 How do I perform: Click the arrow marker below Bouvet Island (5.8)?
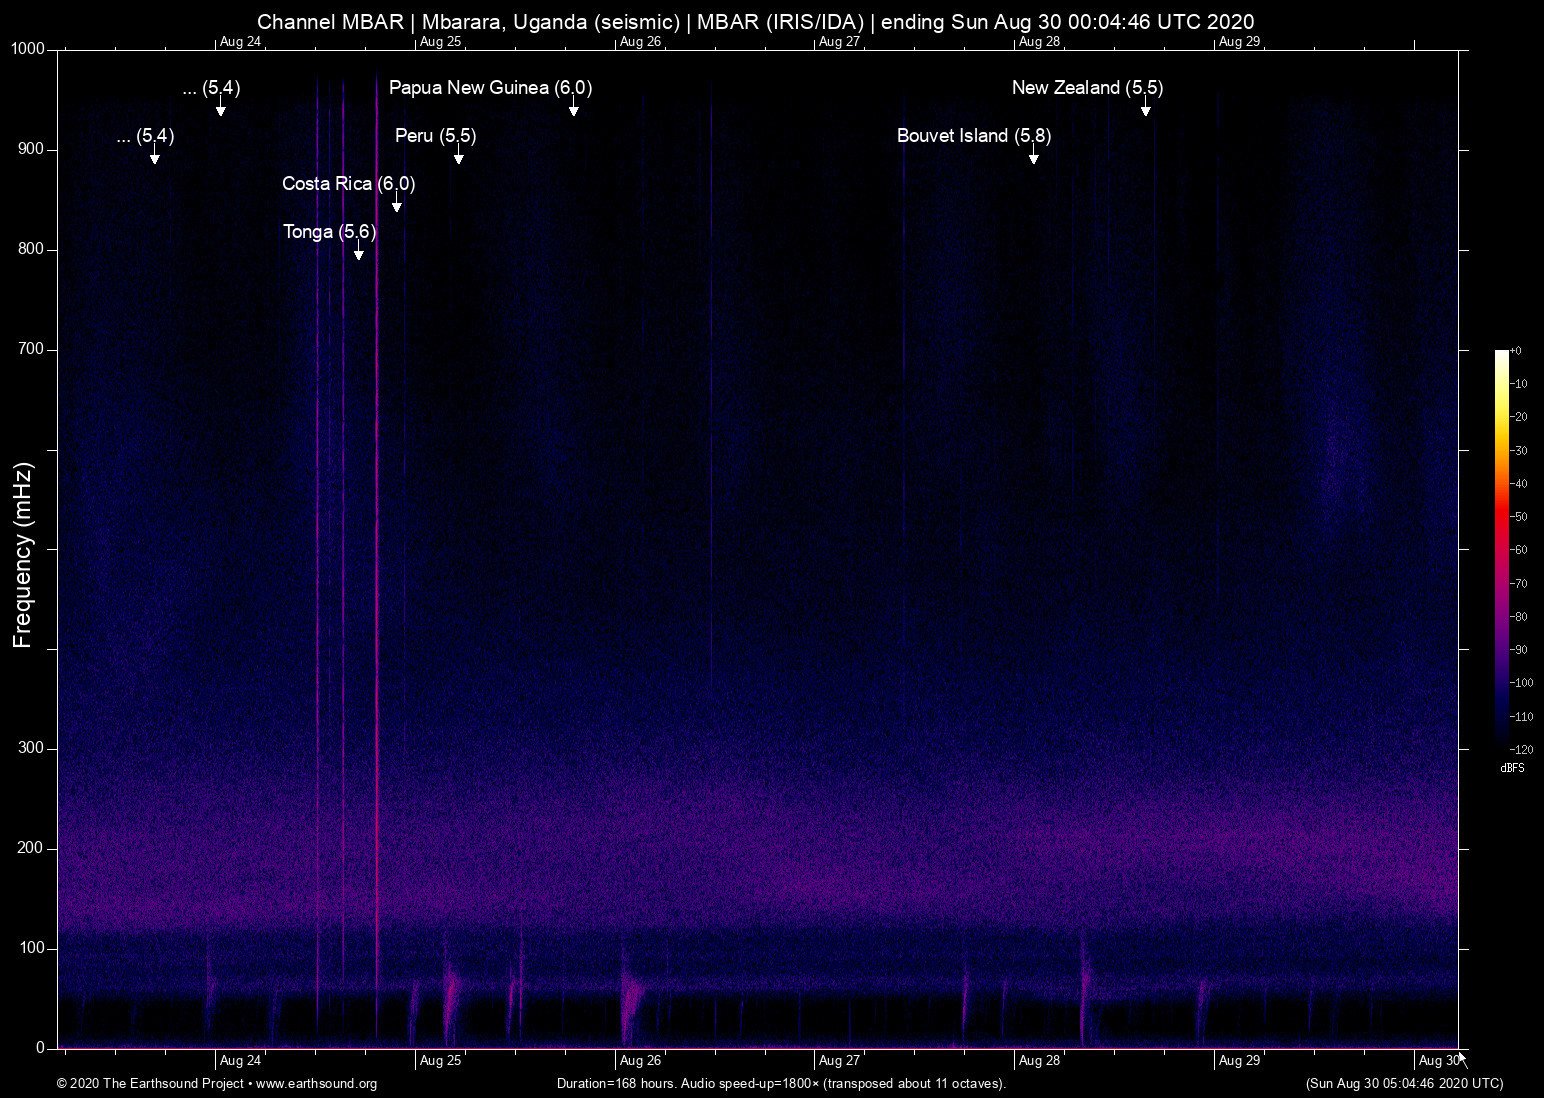pos(1033,157)
